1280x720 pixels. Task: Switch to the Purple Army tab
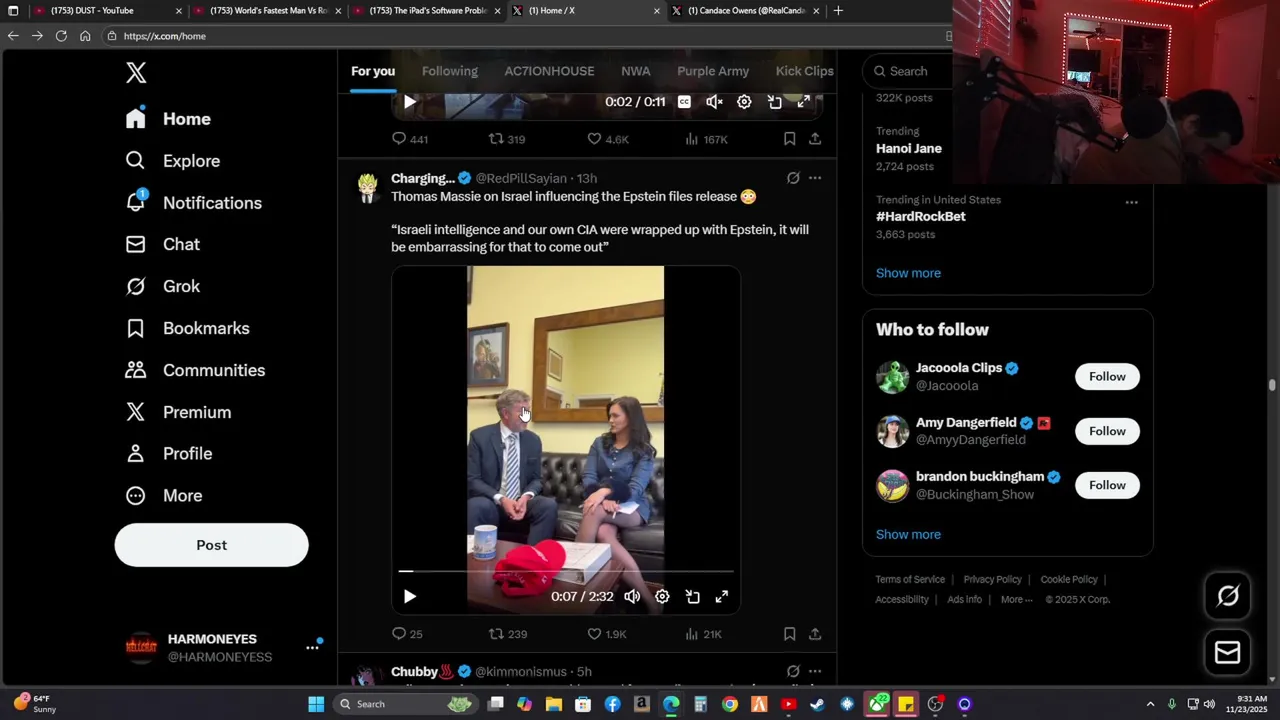point(713,71)
